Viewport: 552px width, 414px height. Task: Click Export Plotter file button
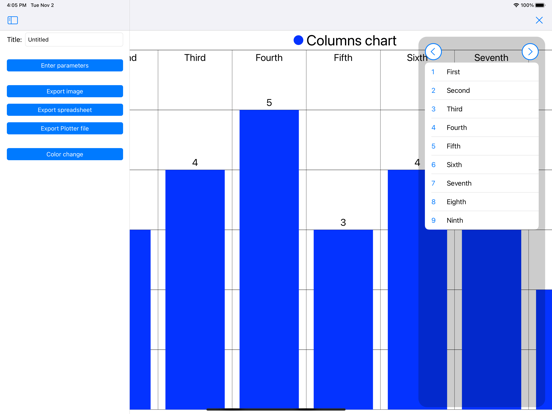pyautogui.click(x=65, y=128)
